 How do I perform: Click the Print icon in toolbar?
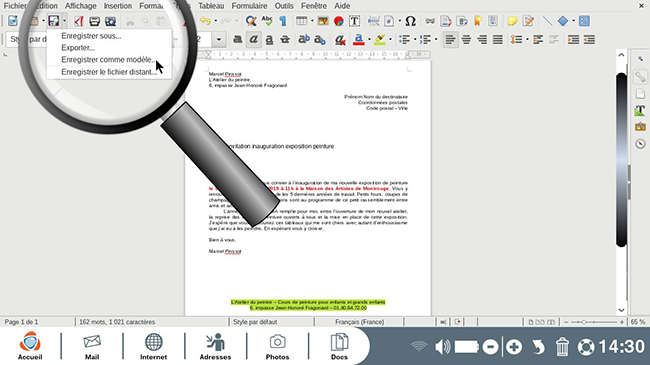point(95,21)
